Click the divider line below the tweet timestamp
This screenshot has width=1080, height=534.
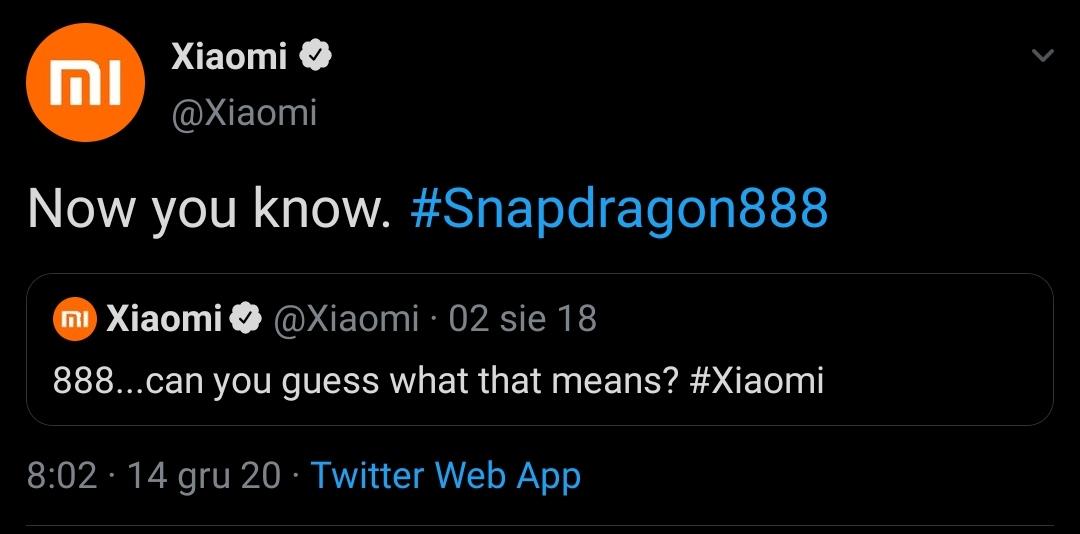coord(540,525)
